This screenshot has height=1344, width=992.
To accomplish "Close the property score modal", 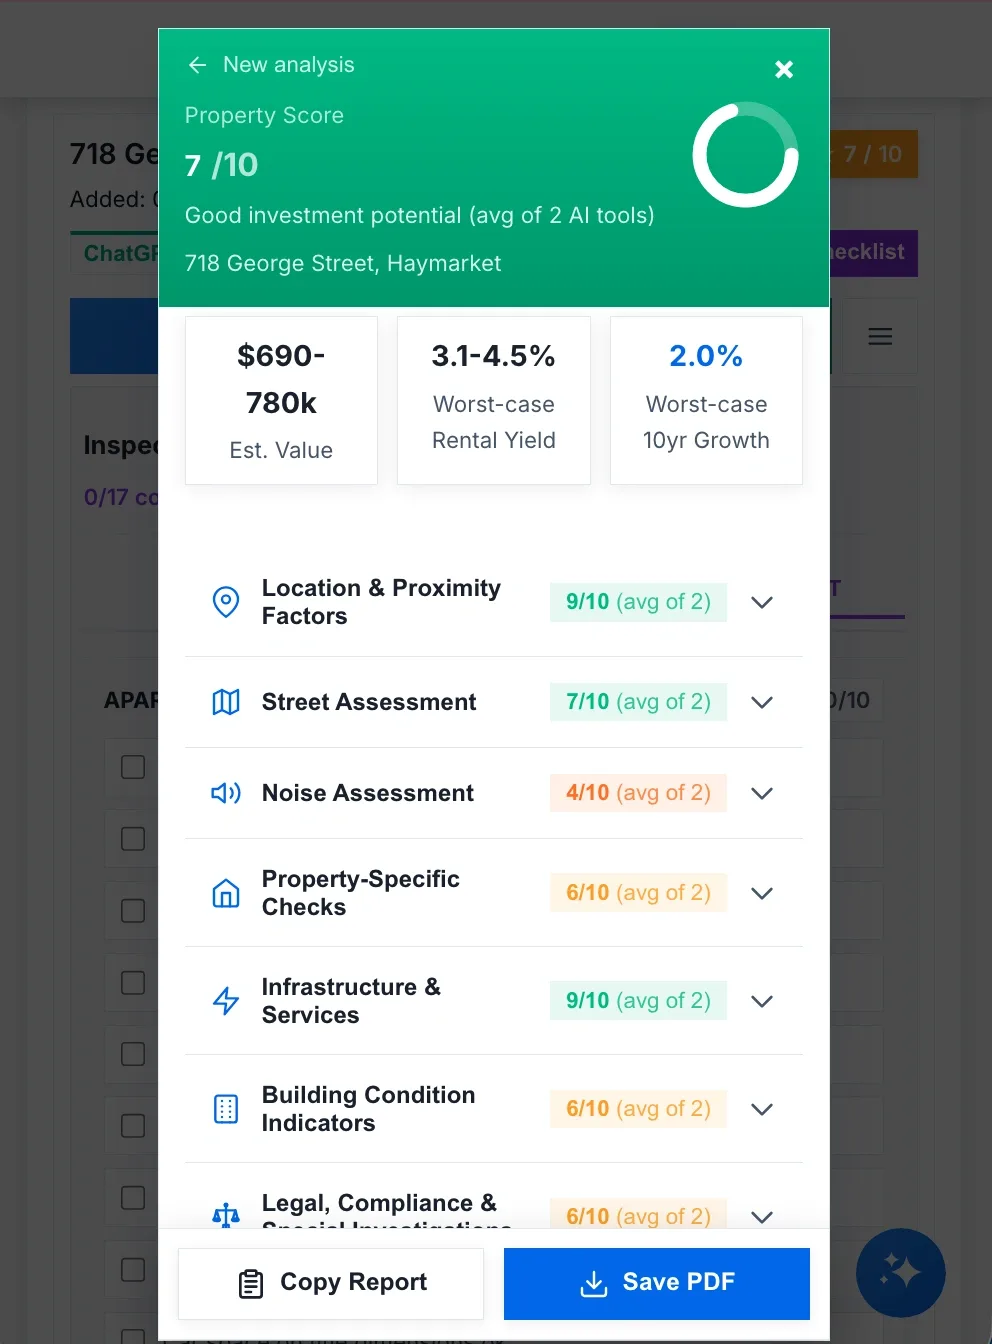I will pyautogui.click(x=784, y=69).
